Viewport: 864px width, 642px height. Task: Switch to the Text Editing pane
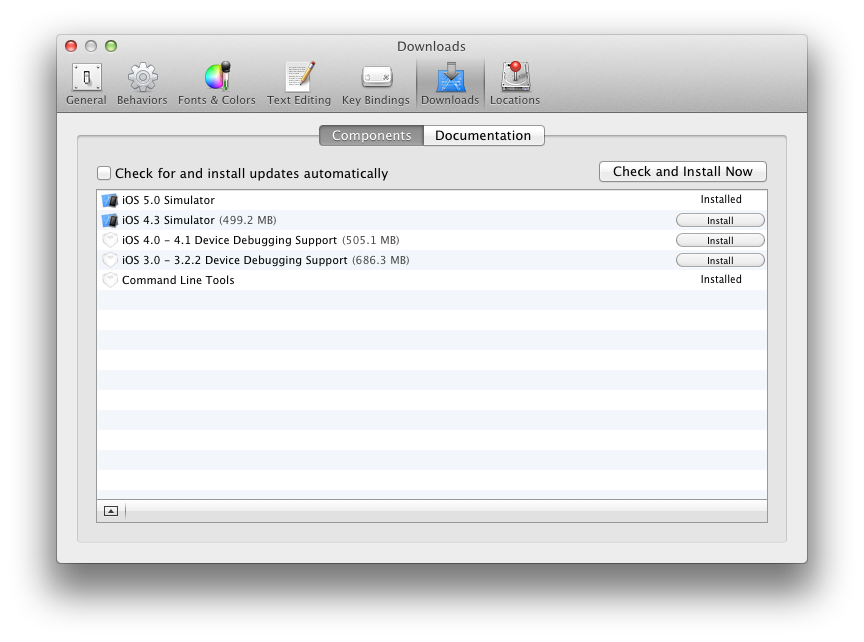300,80
